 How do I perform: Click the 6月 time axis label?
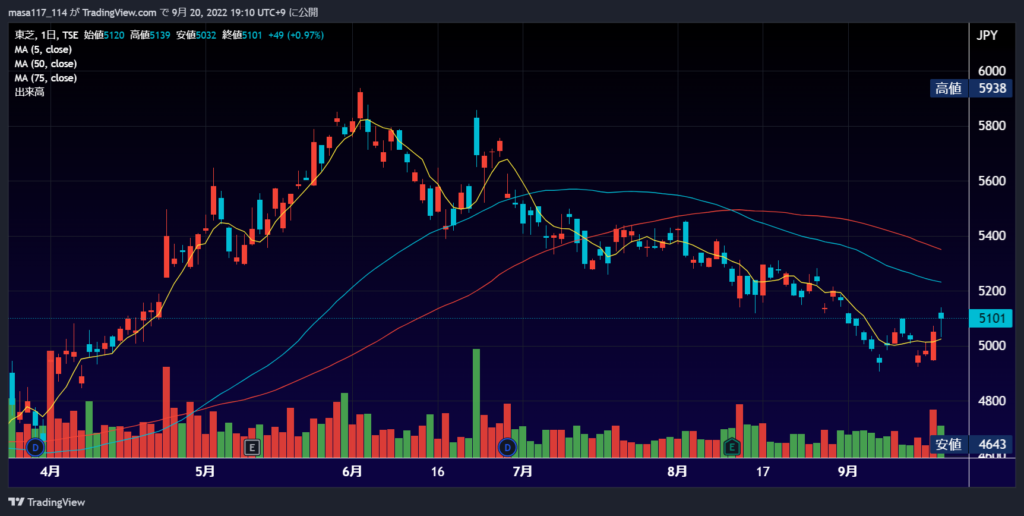coord(352,471)
